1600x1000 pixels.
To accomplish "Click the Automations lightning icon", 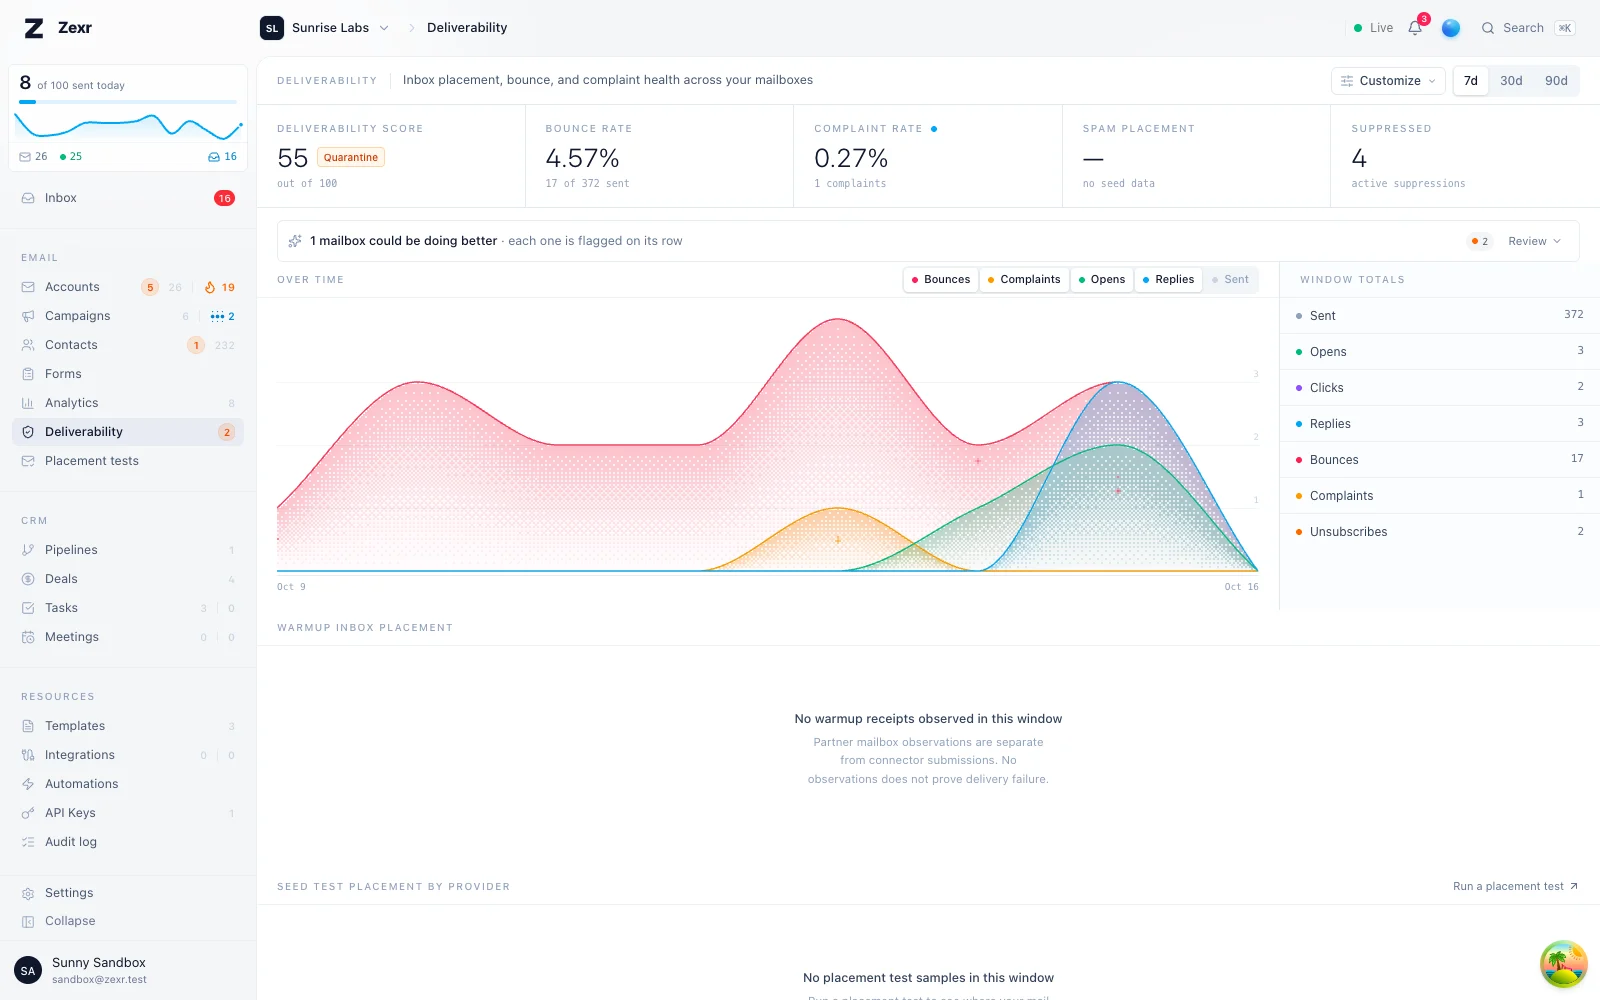I will [x=28, y=784].
